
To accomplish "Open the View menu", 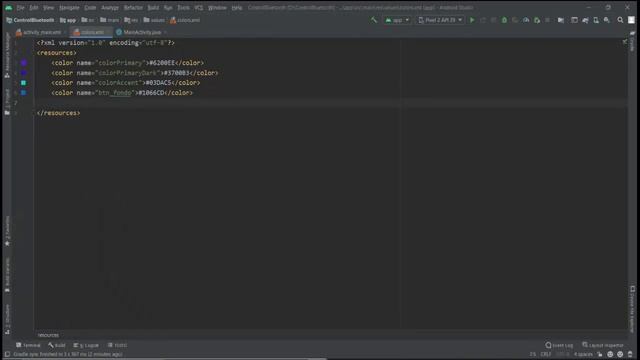I will click(x=49, y=8).
